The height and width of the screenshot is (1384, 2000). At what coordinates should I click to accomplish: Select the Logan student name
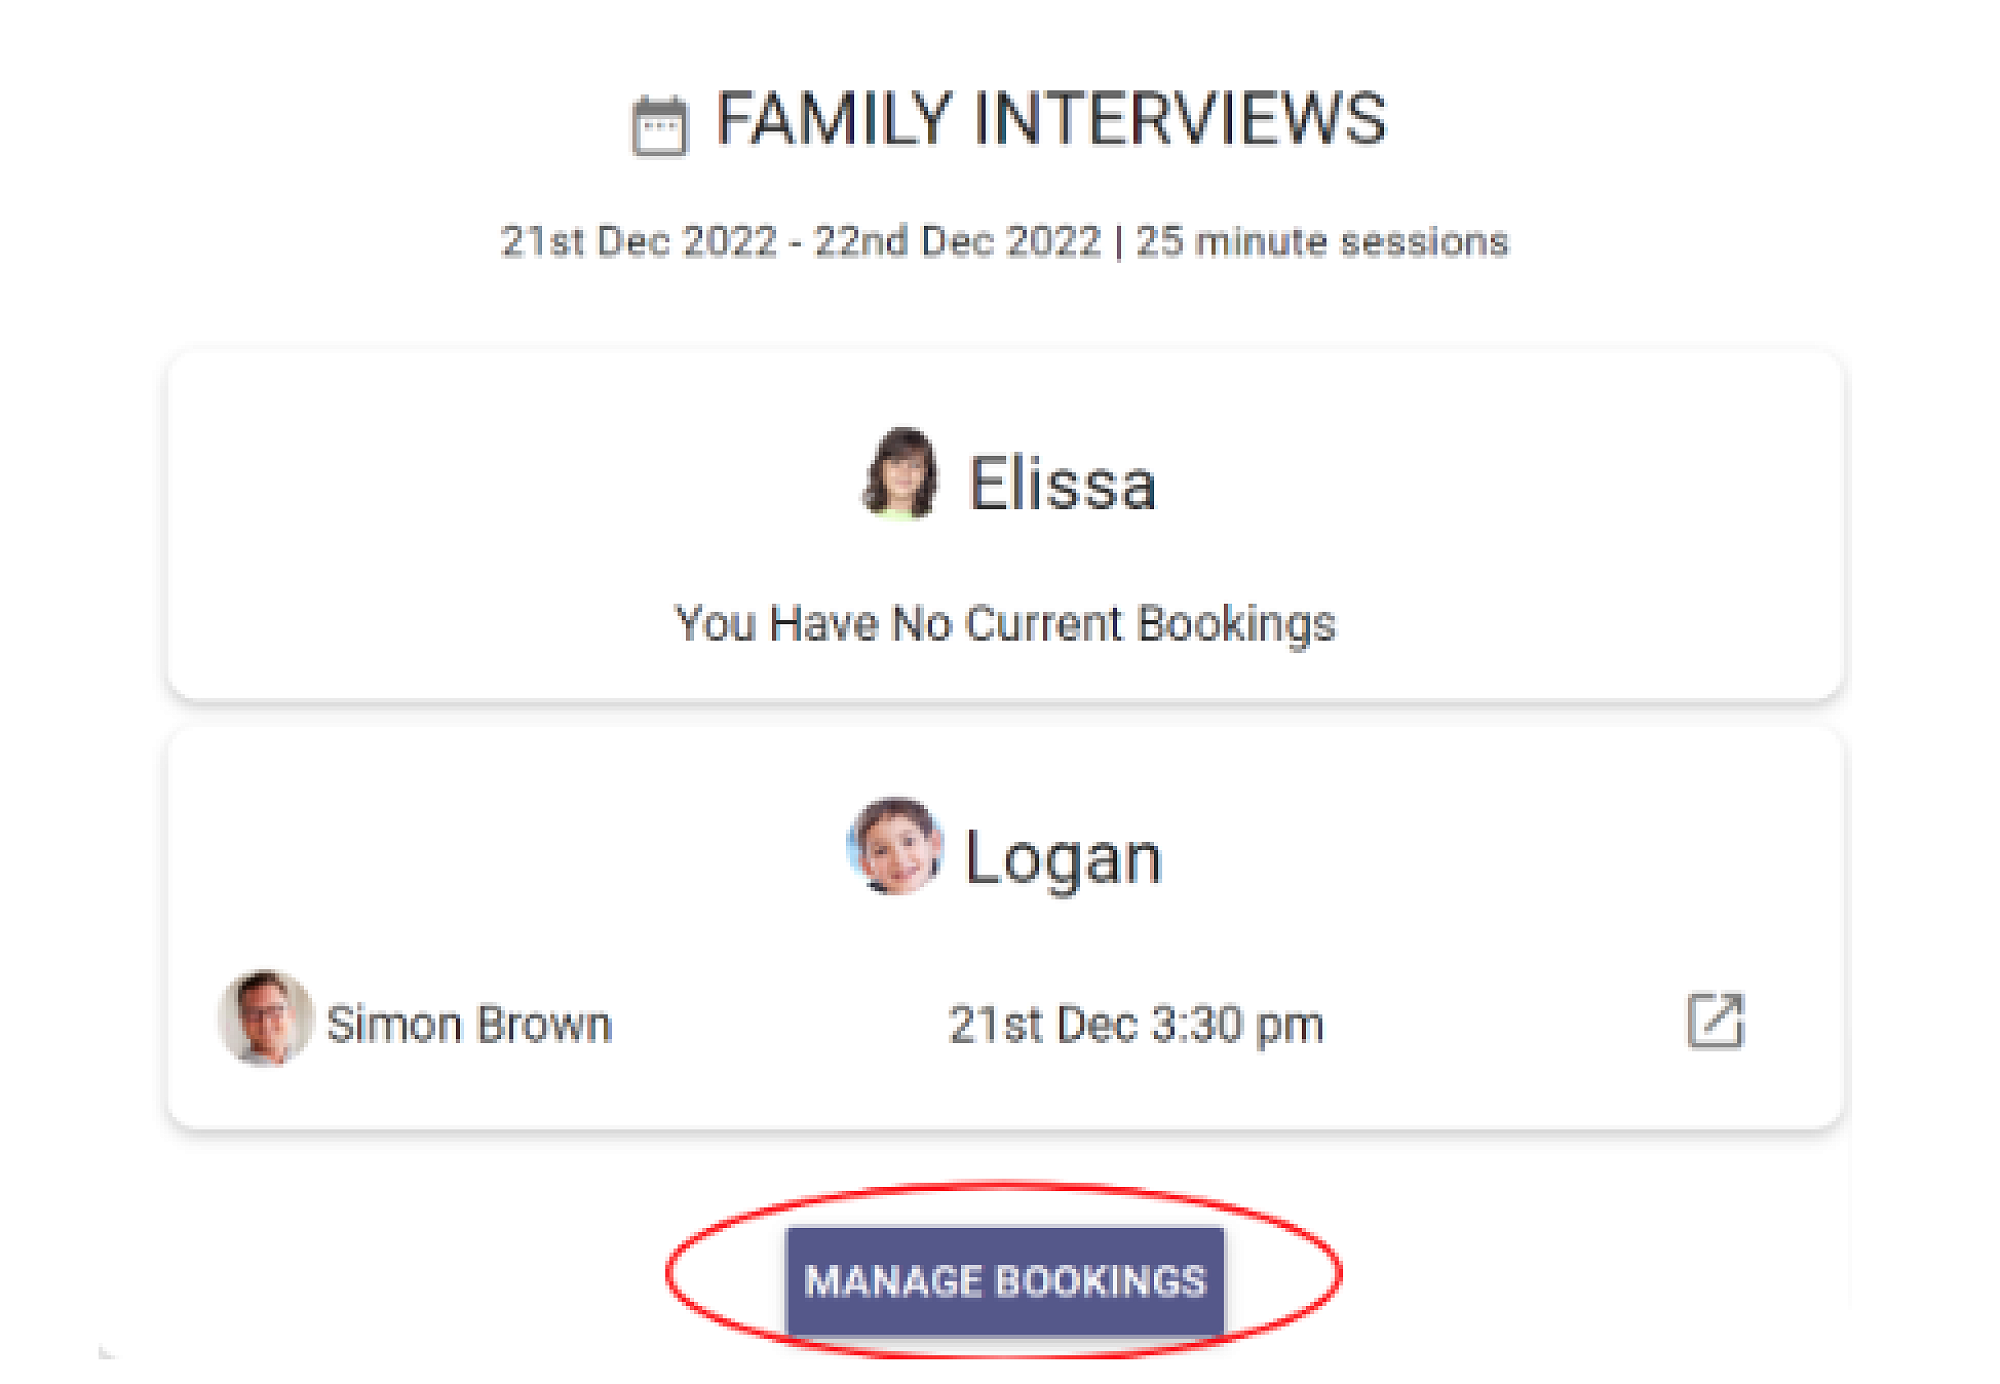click(1063, 858)
